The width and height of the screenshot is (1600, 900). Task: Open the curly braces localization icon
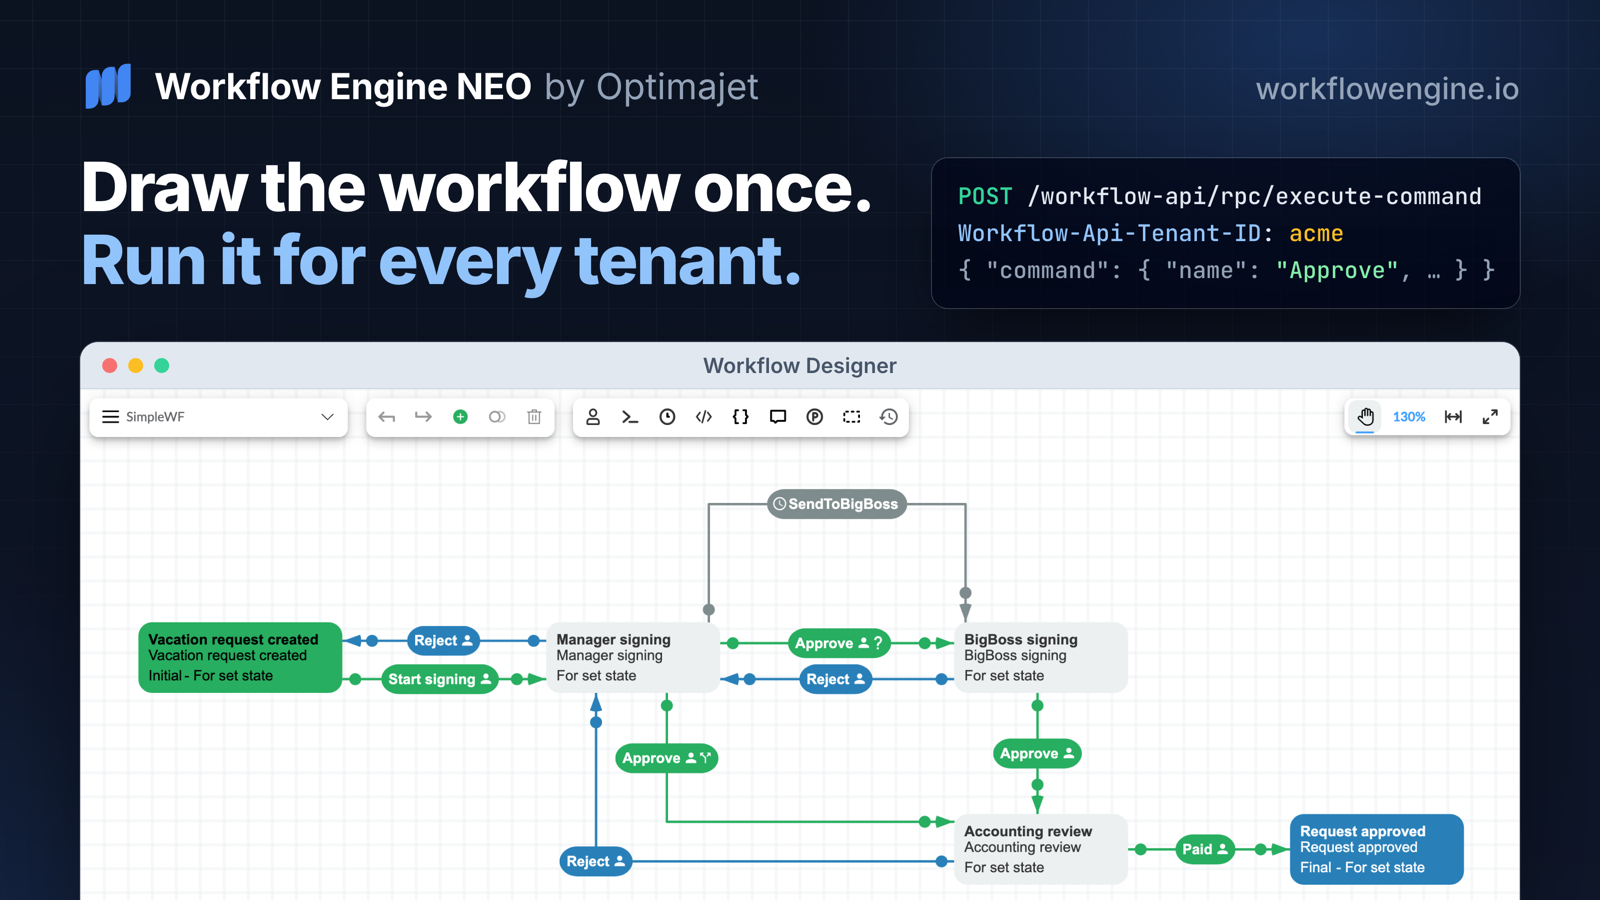click(741, 417)
